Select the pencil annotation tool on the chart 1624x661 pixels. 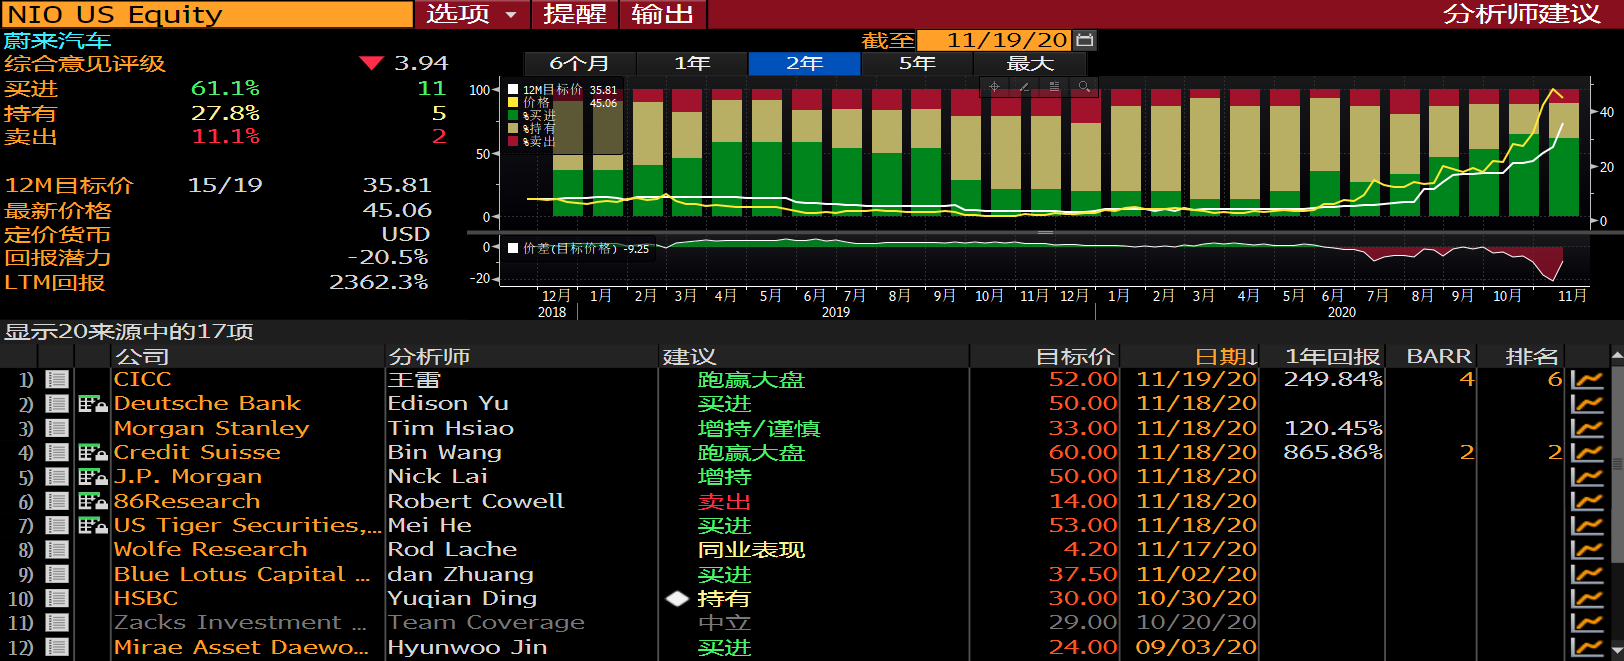pyautogui.click(x=1024, y=87)
